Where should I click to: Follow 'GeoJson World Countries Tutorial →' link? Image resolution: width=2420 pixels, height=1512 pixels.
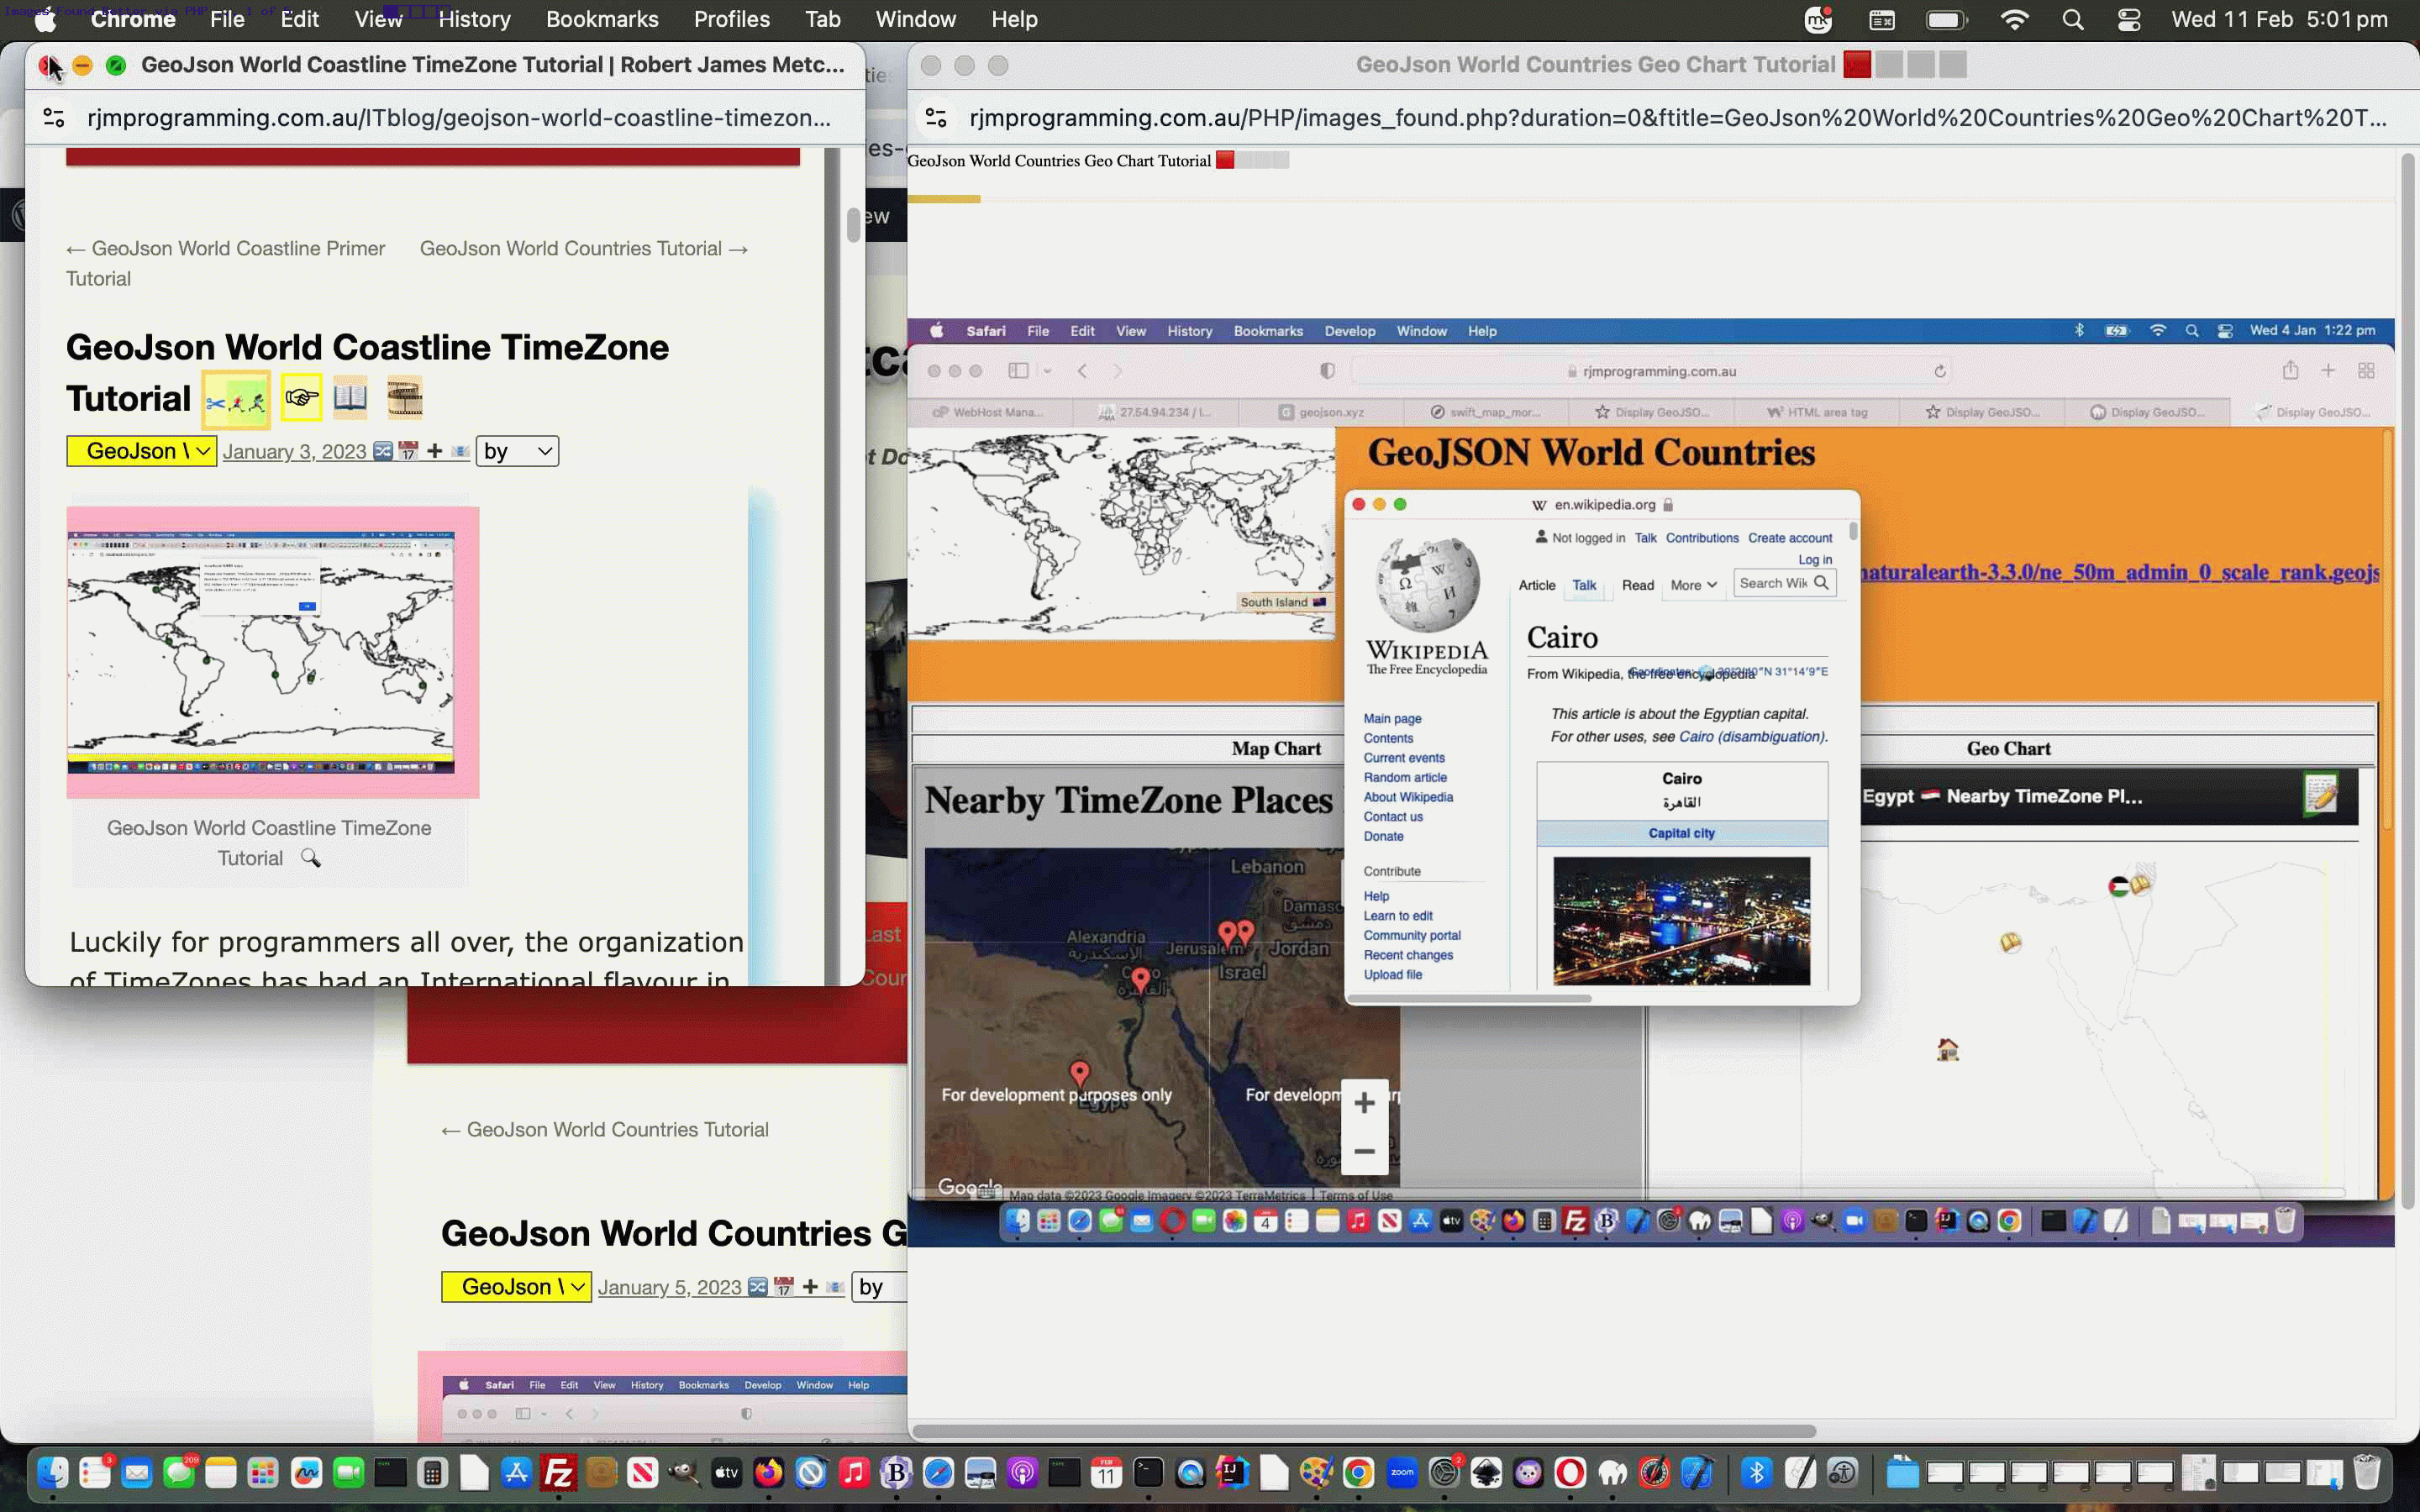pyautogui.click(x=583, y=249)
